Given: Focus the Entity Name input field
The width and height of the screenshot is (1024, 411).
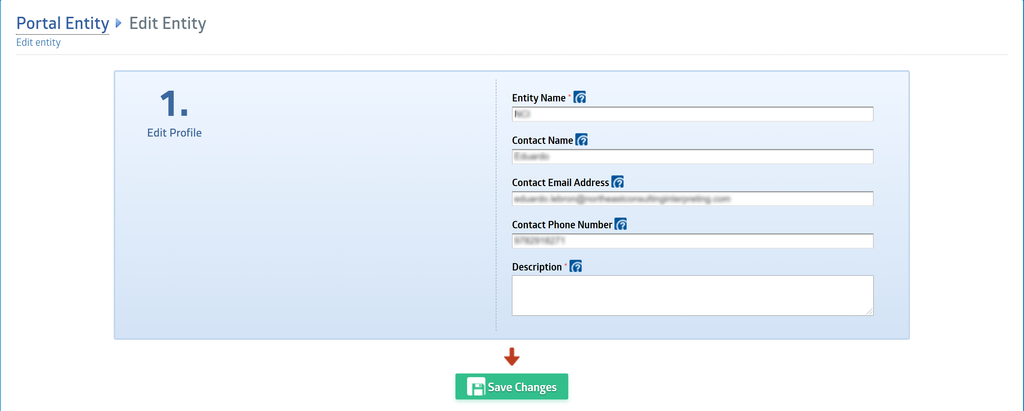Looking at the screenshot, I should (692, 114).
